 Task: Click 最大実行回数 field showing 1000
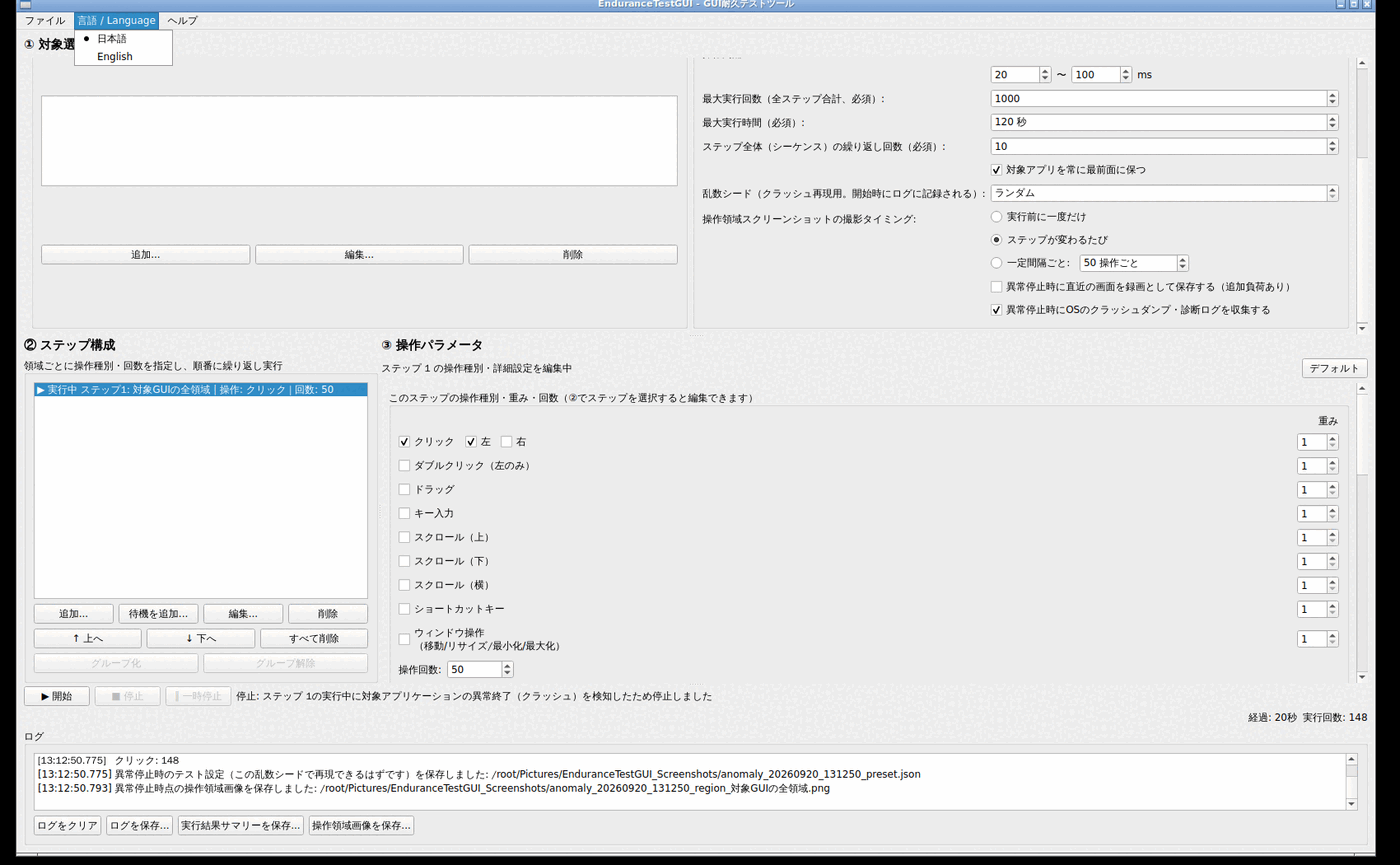pos(1164,98)
